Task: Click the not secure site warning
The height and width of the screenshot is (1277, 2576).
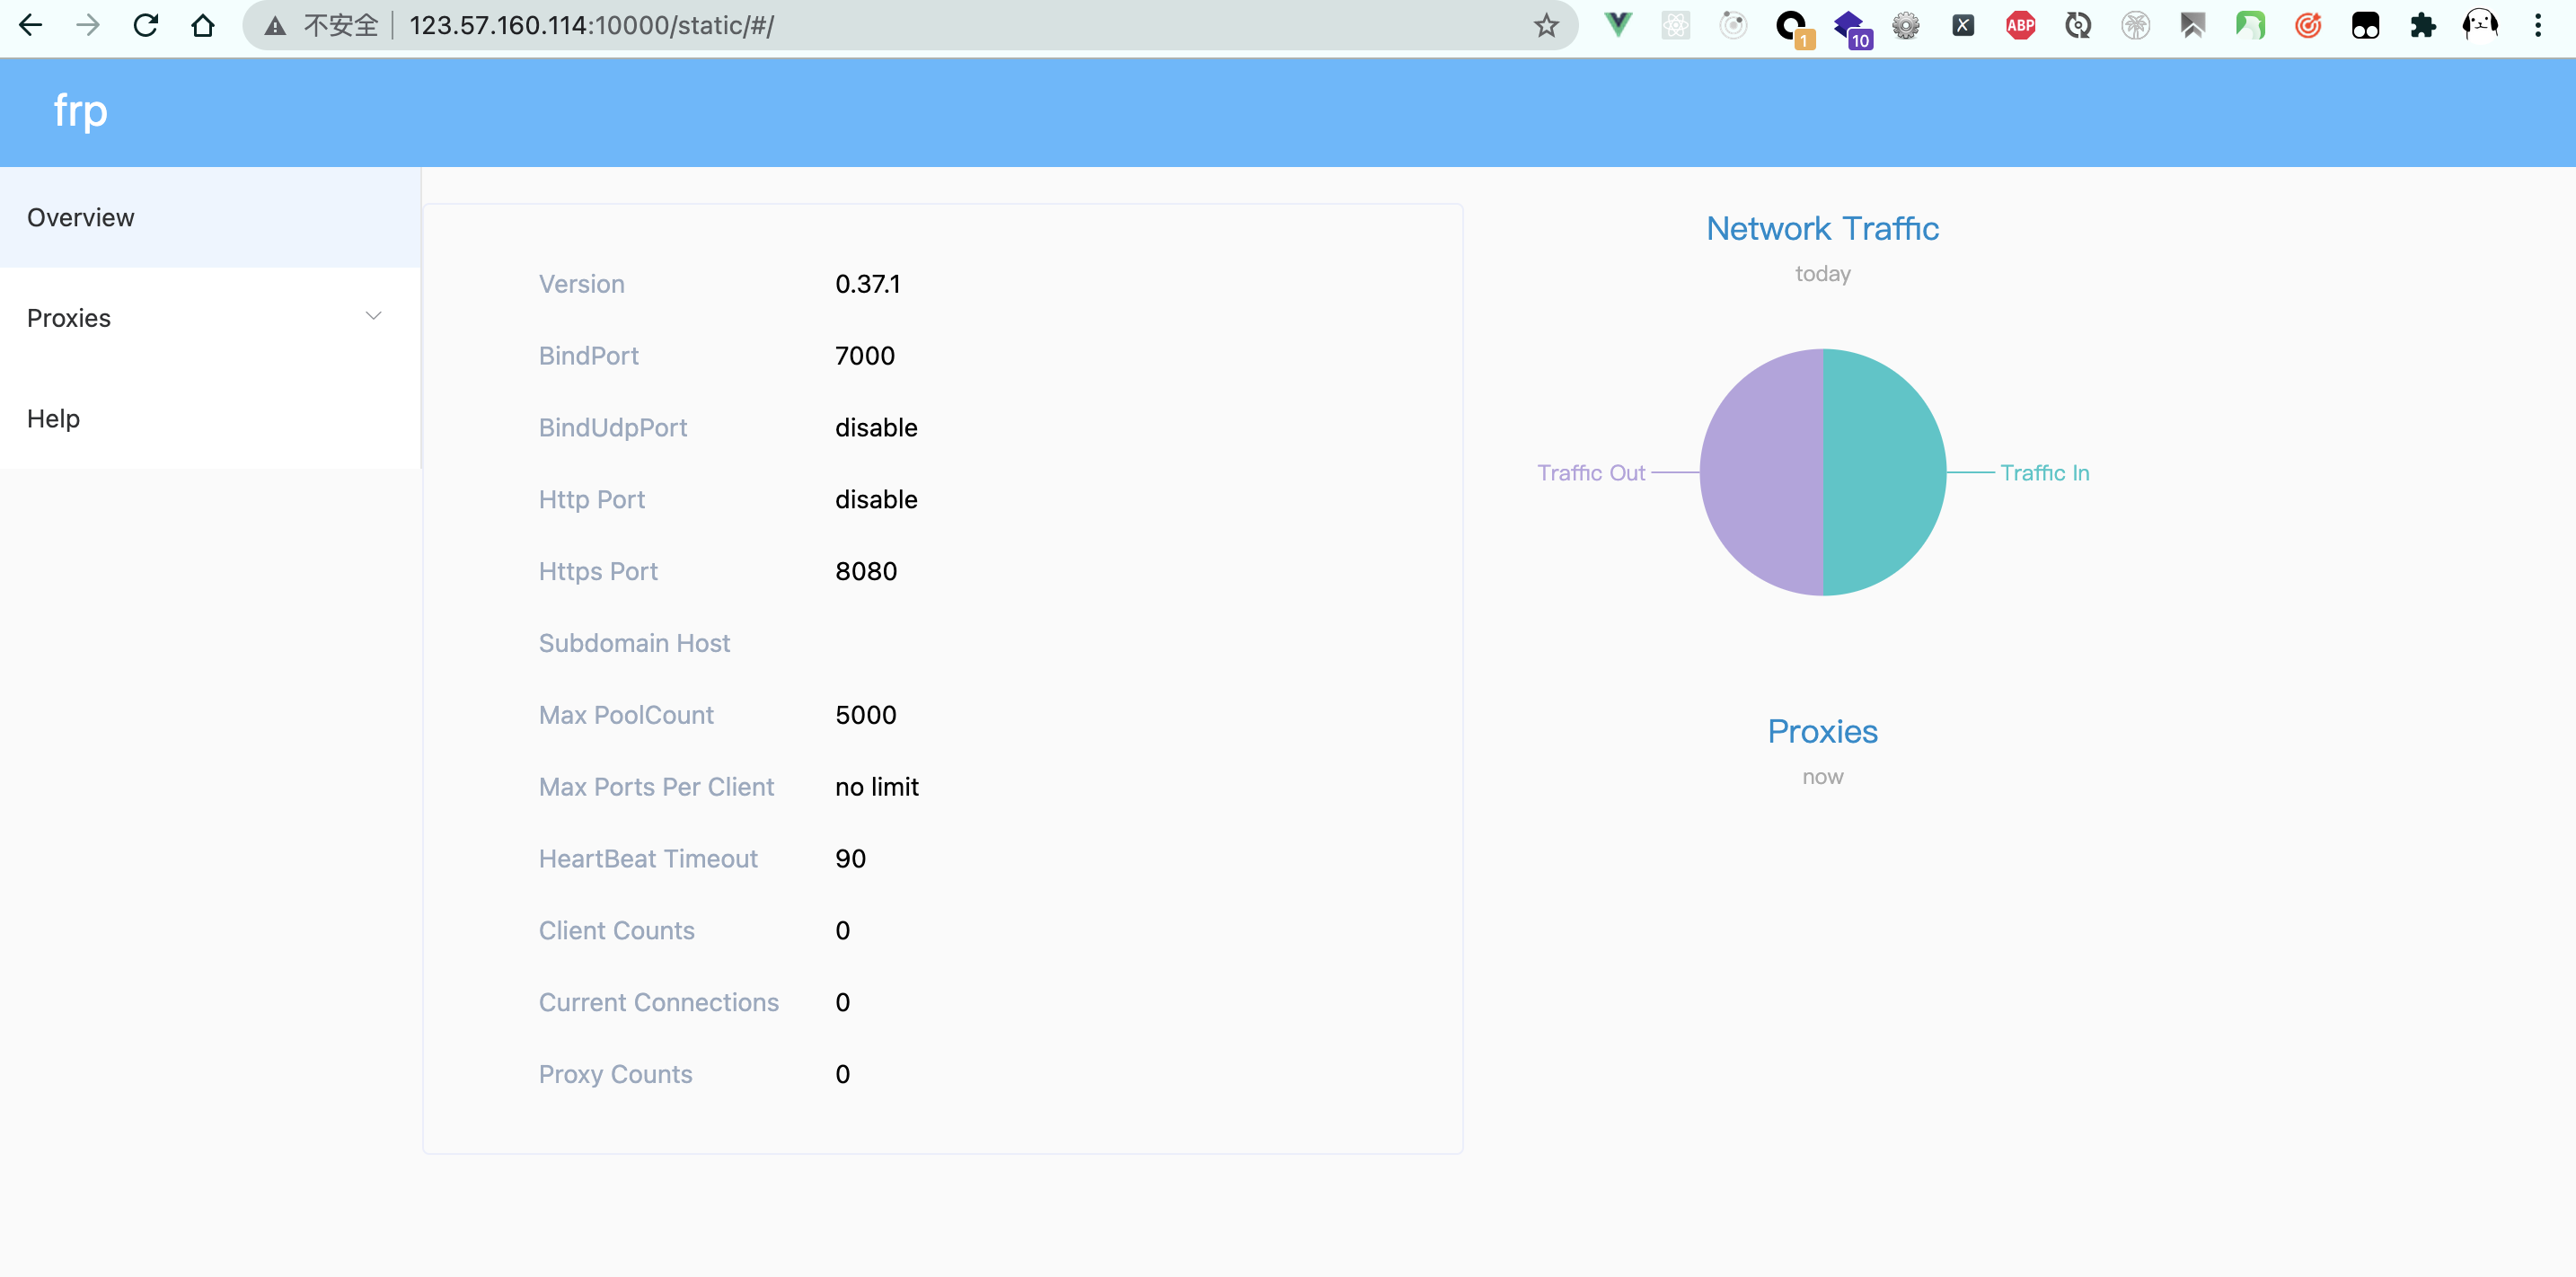Action: tap(320, 25)
